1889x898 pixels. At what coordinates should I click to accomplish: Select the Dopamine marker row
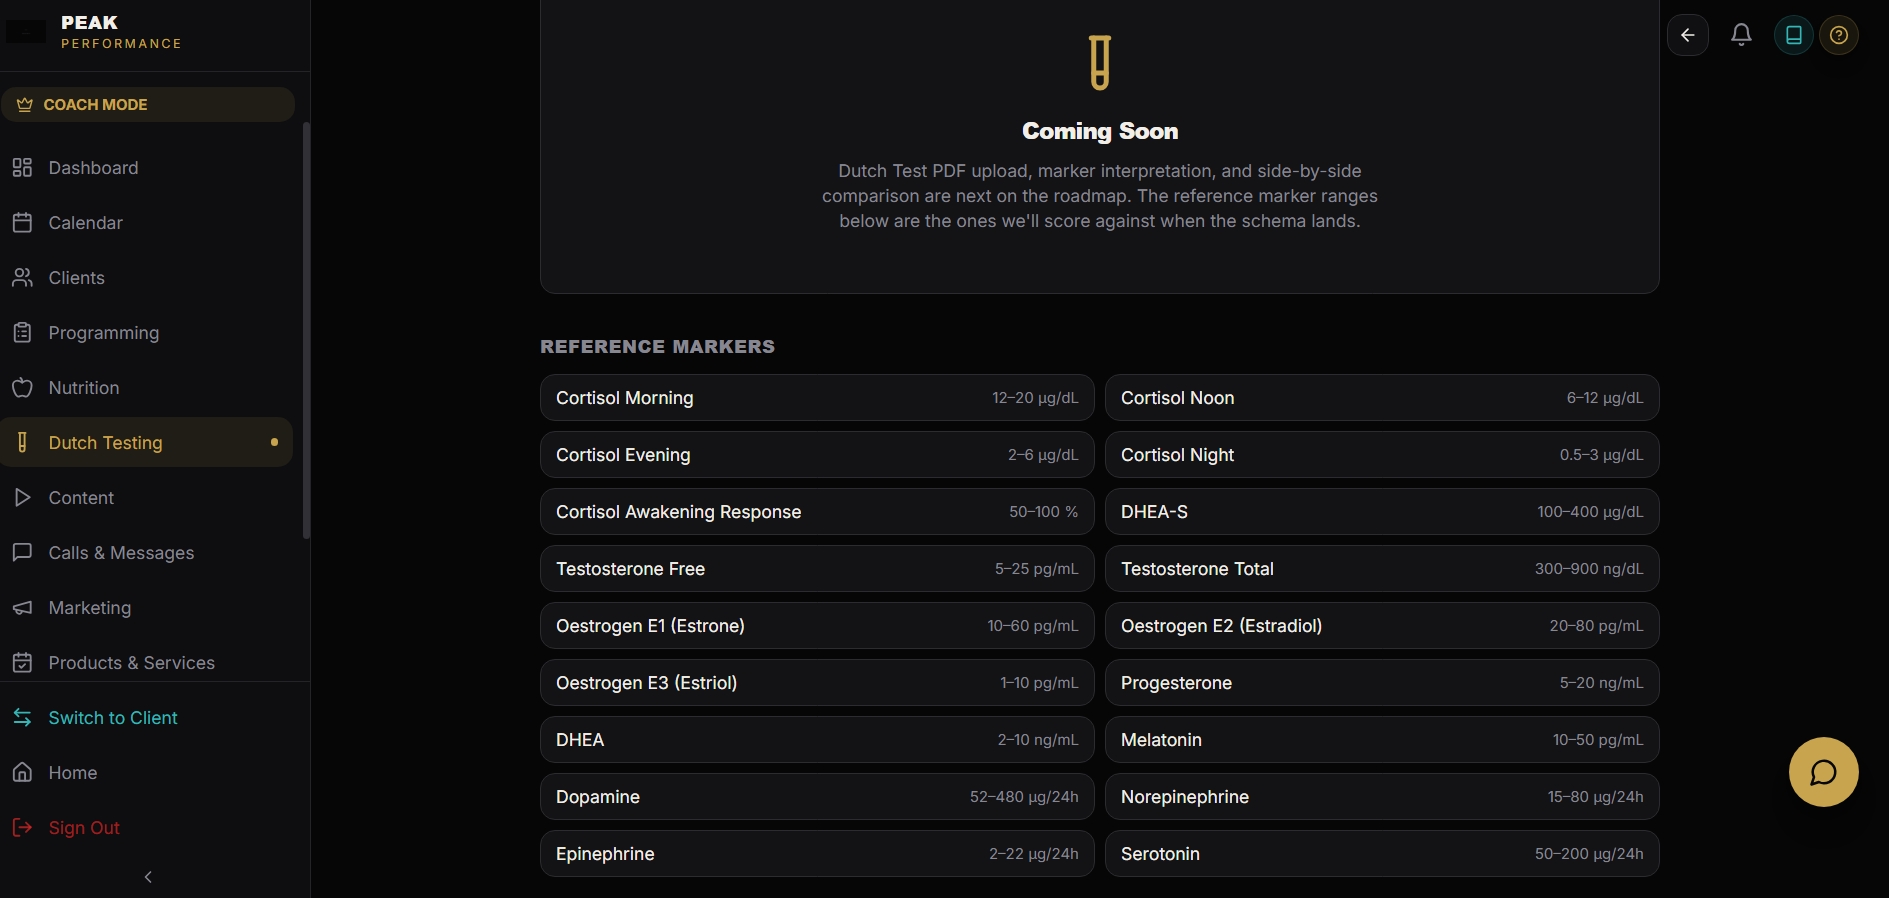pyautogui.click(x=817, y=796)
